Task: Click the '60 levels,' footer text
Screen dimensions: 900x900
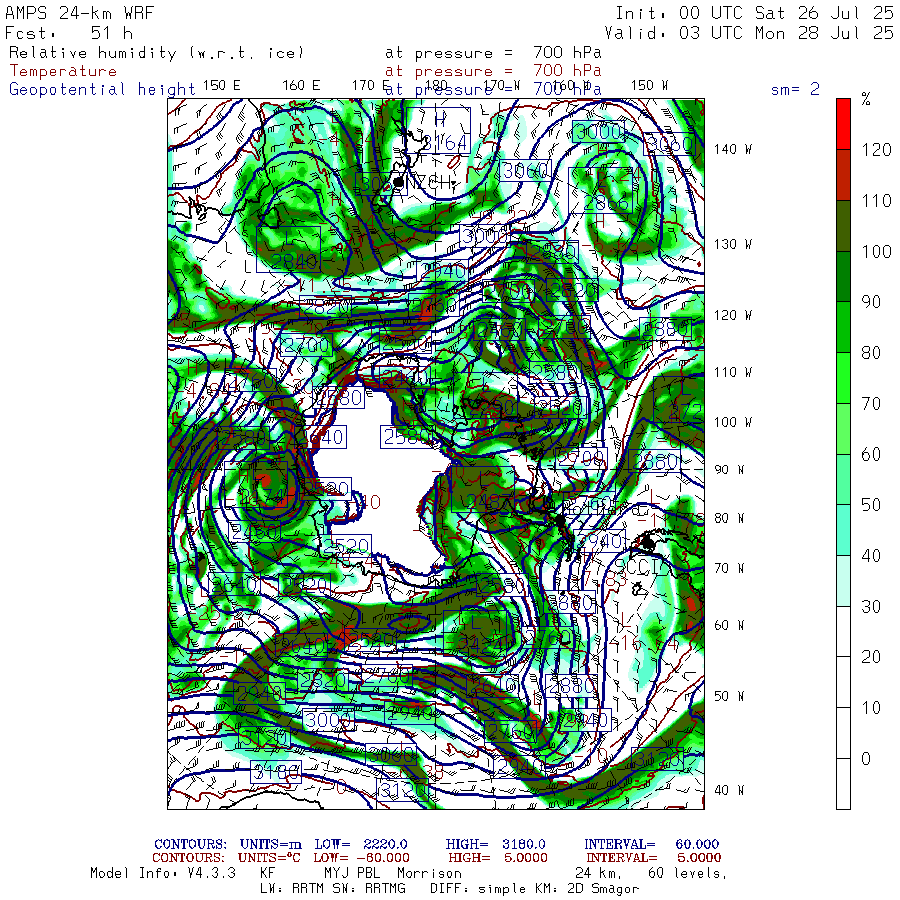Action: pyautogui.click(x=688, y=874)
